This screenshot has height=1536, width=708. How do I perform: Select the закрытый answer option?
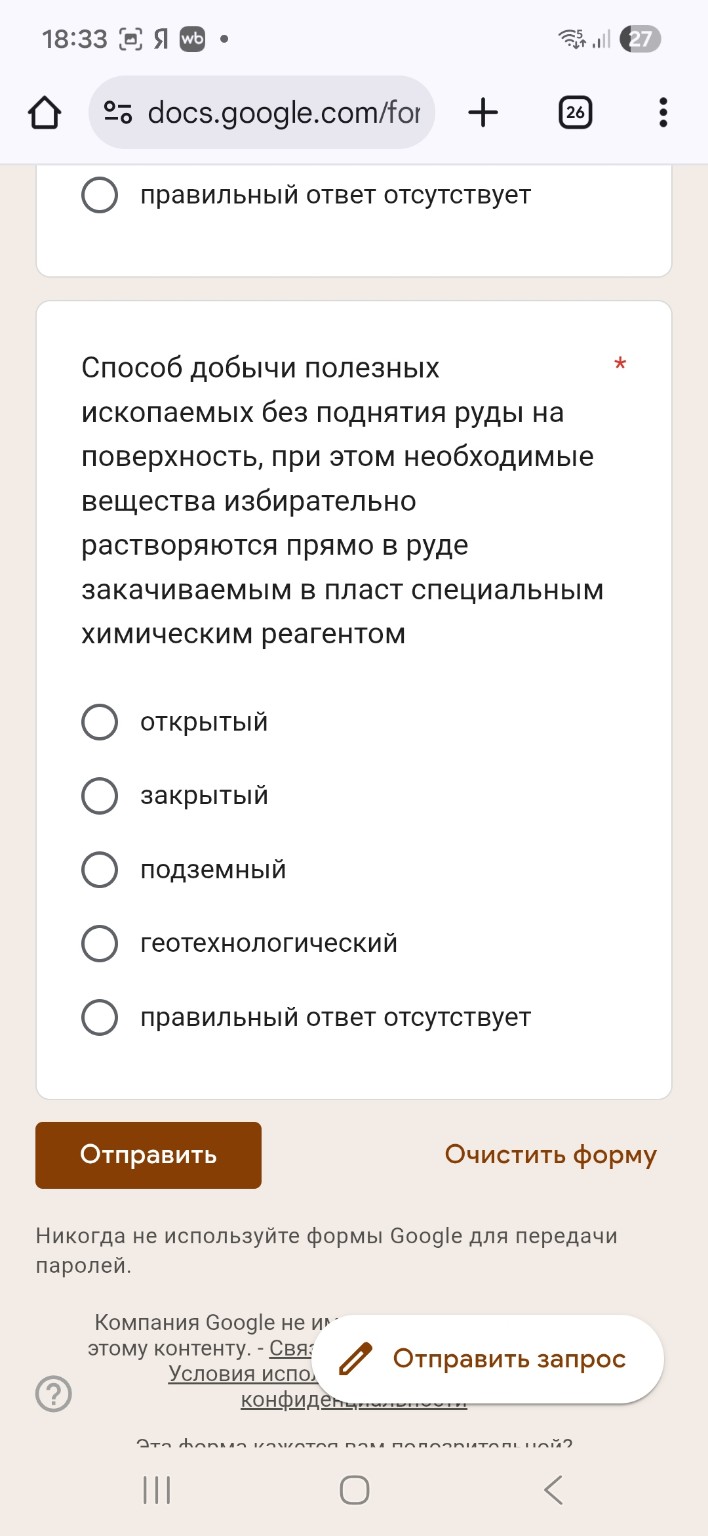point(99,795)
